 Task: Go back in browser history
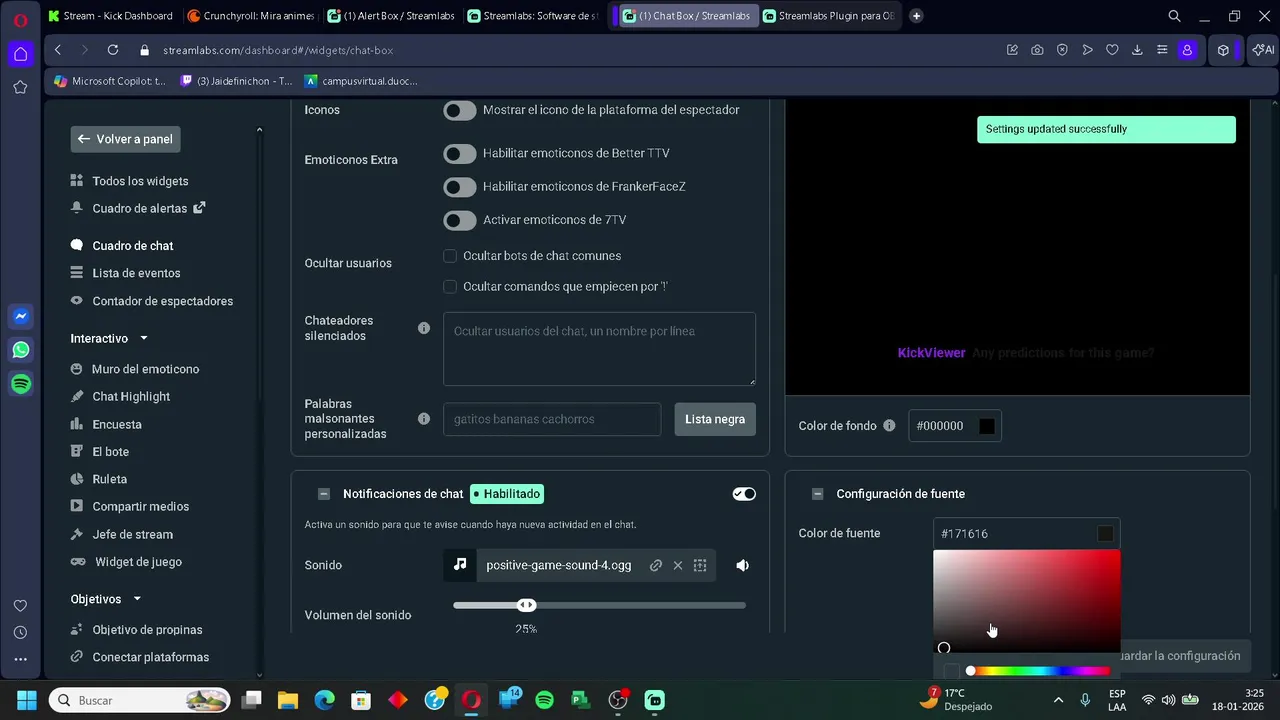coord(58,50)
